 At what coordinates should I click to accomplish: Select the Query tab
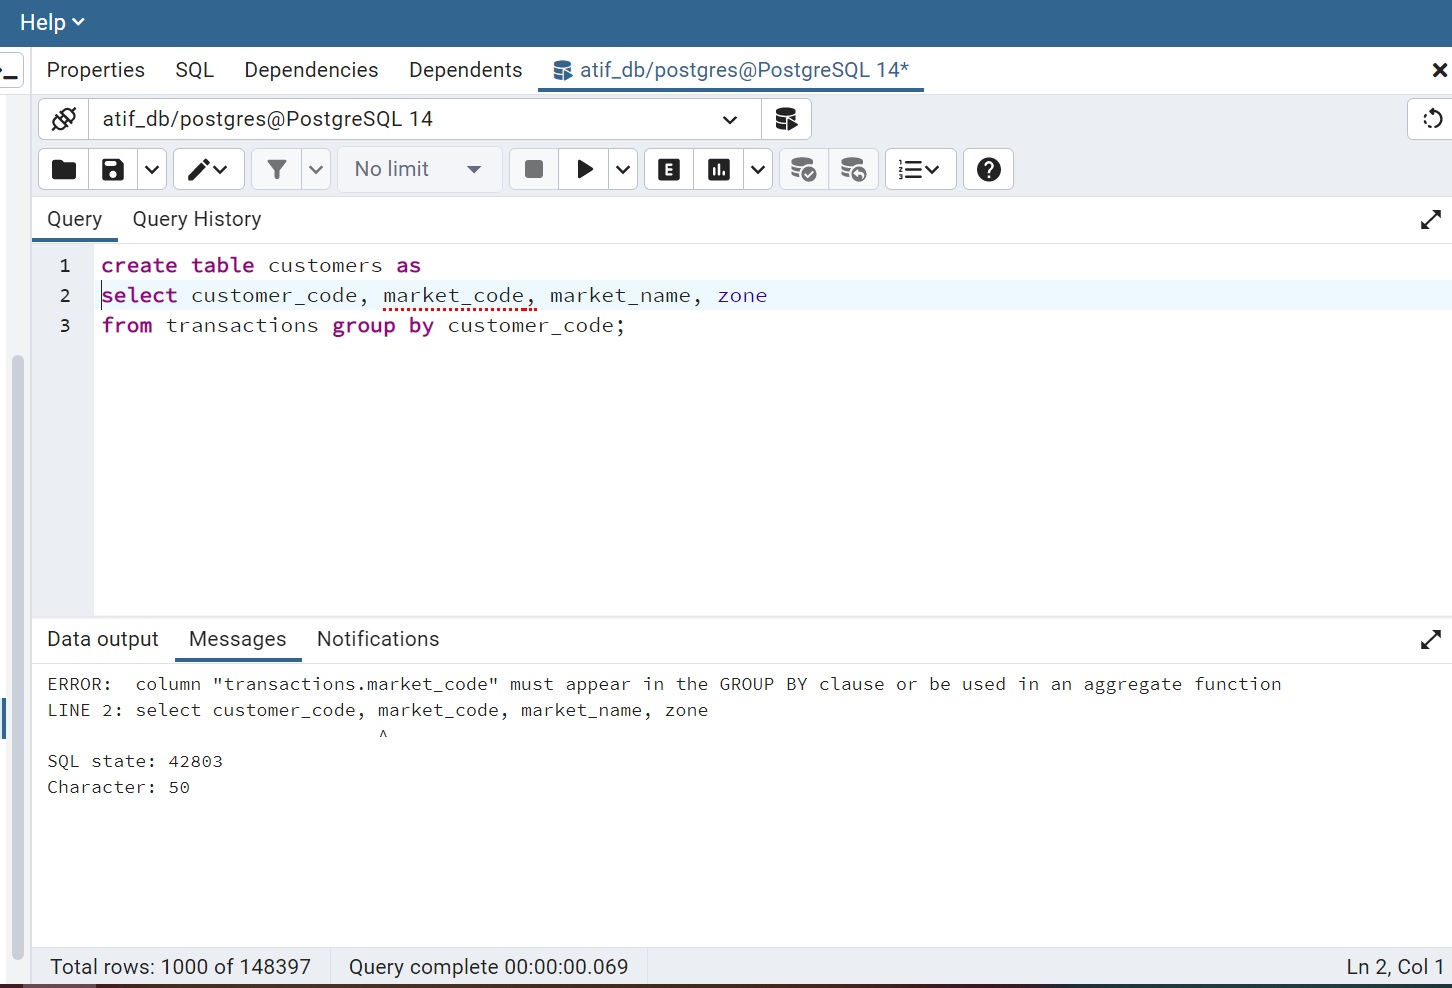[x=75, y=219]
